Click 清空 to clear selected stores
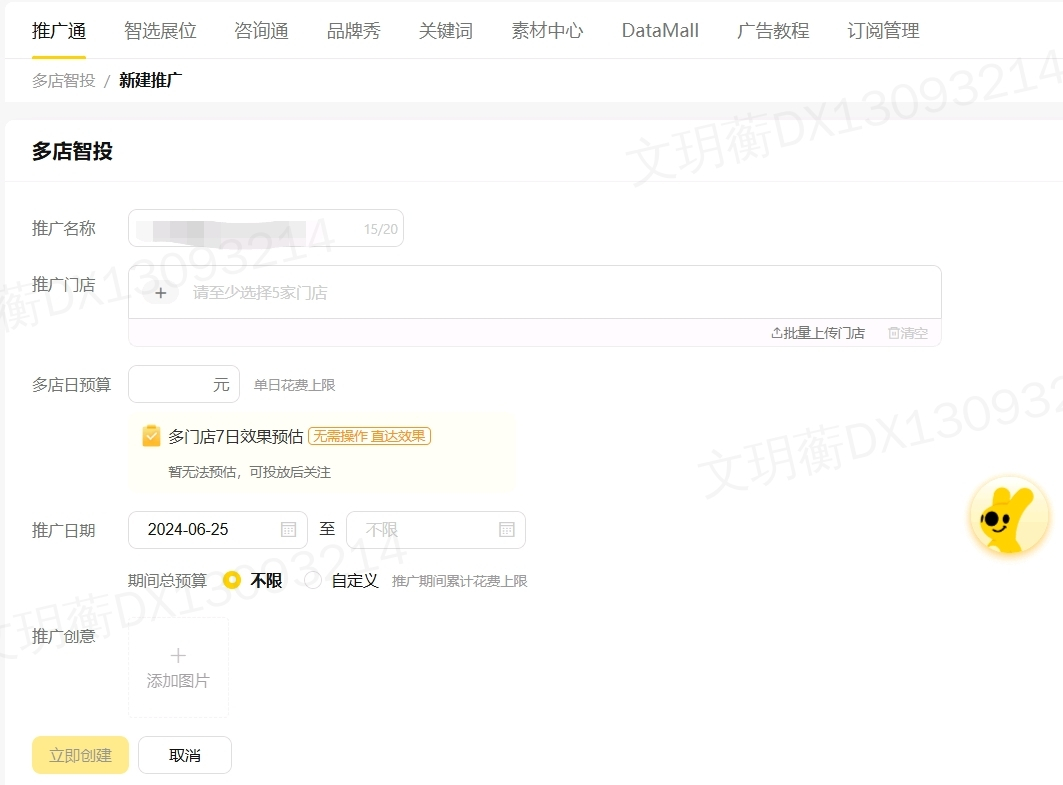Screen dimensions: 1063x785 pyautogui.click(x=908, y=333)
